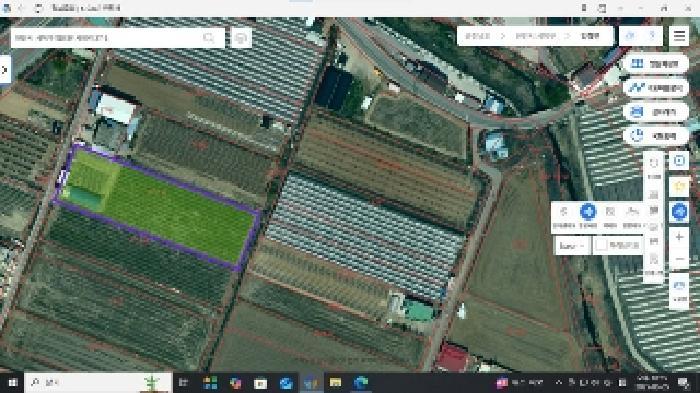This screenshot has width=700, height=393.
Task: Click the blue circle icon on right edge
Action: tap(679, 212)
